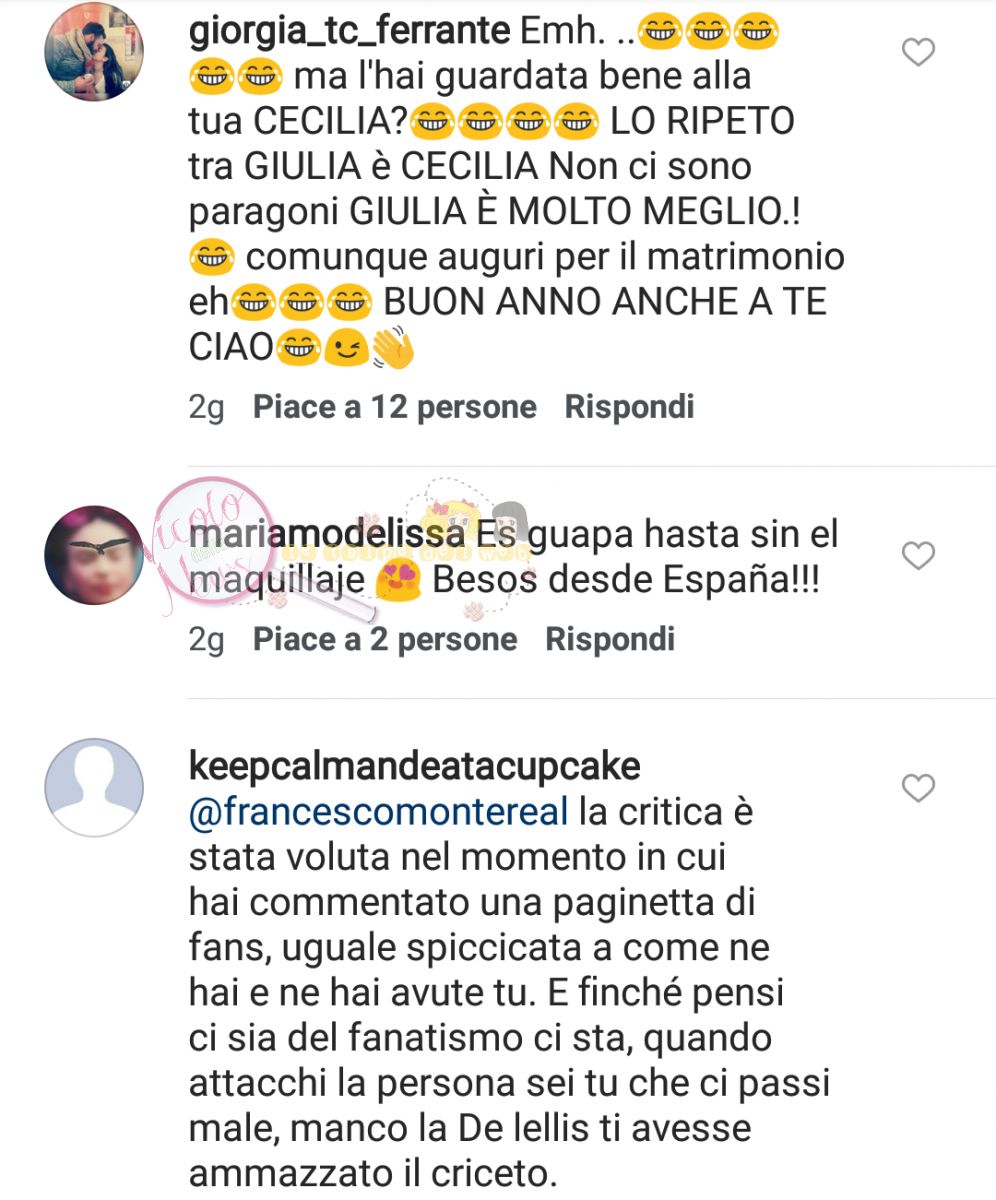Open mariamodelissa username link
The height and width of the screenshot is (1200, 996).
(327, 536)
